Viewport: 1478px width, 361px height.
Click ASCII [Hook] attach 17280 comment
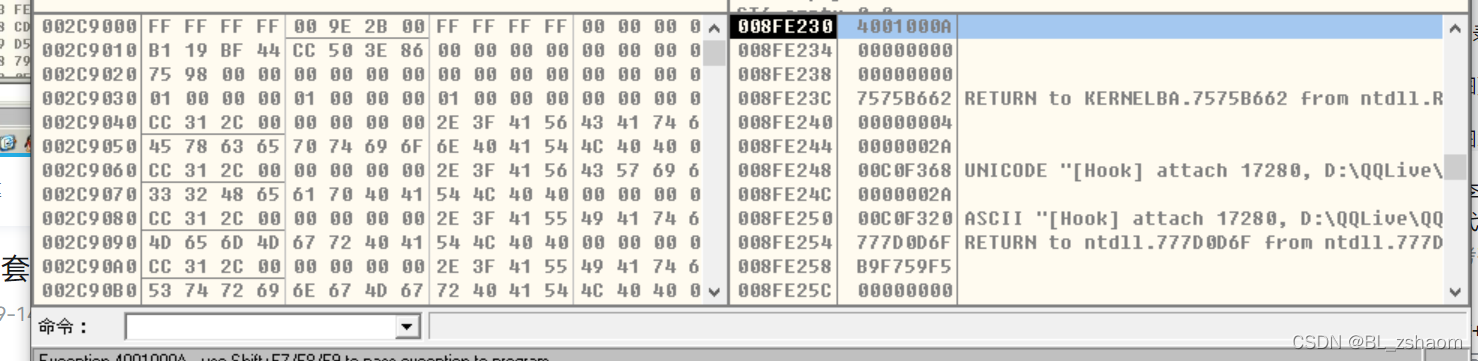click(x=1203, y=218)
